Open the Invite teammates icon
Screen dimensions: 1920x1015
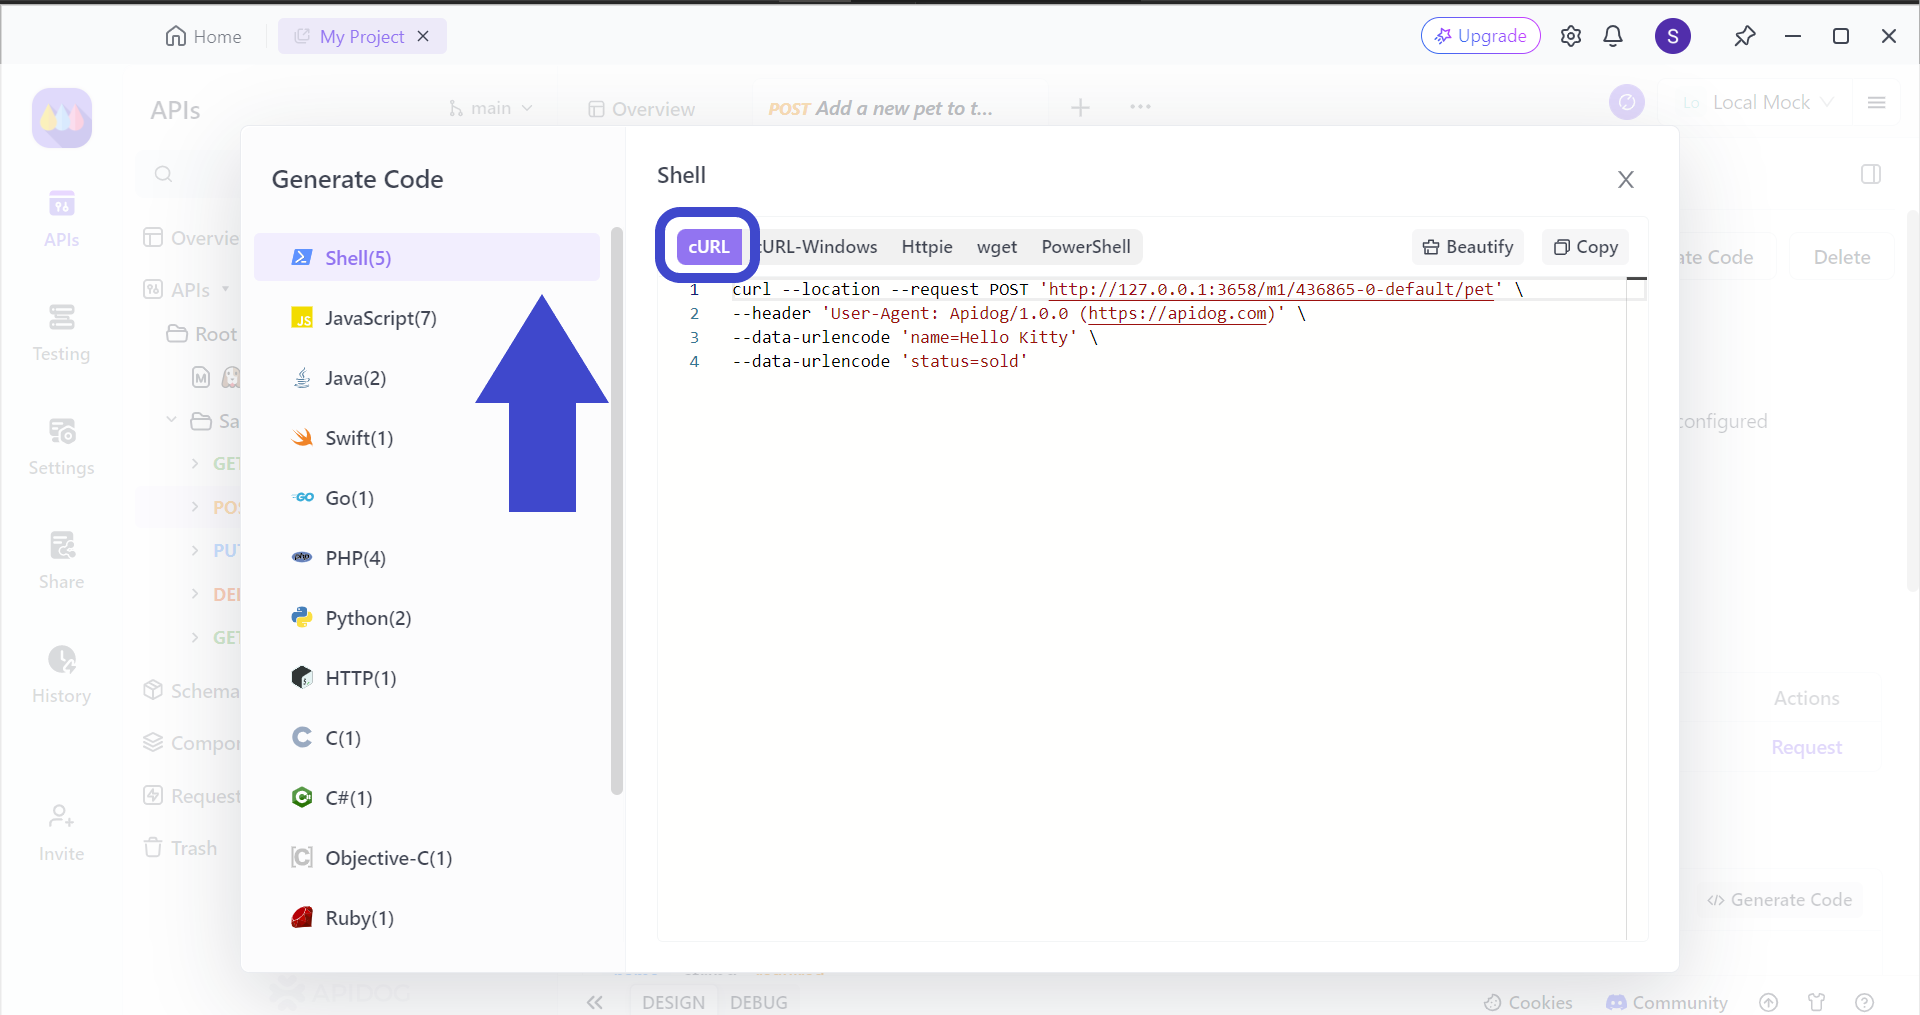(61, 826)
